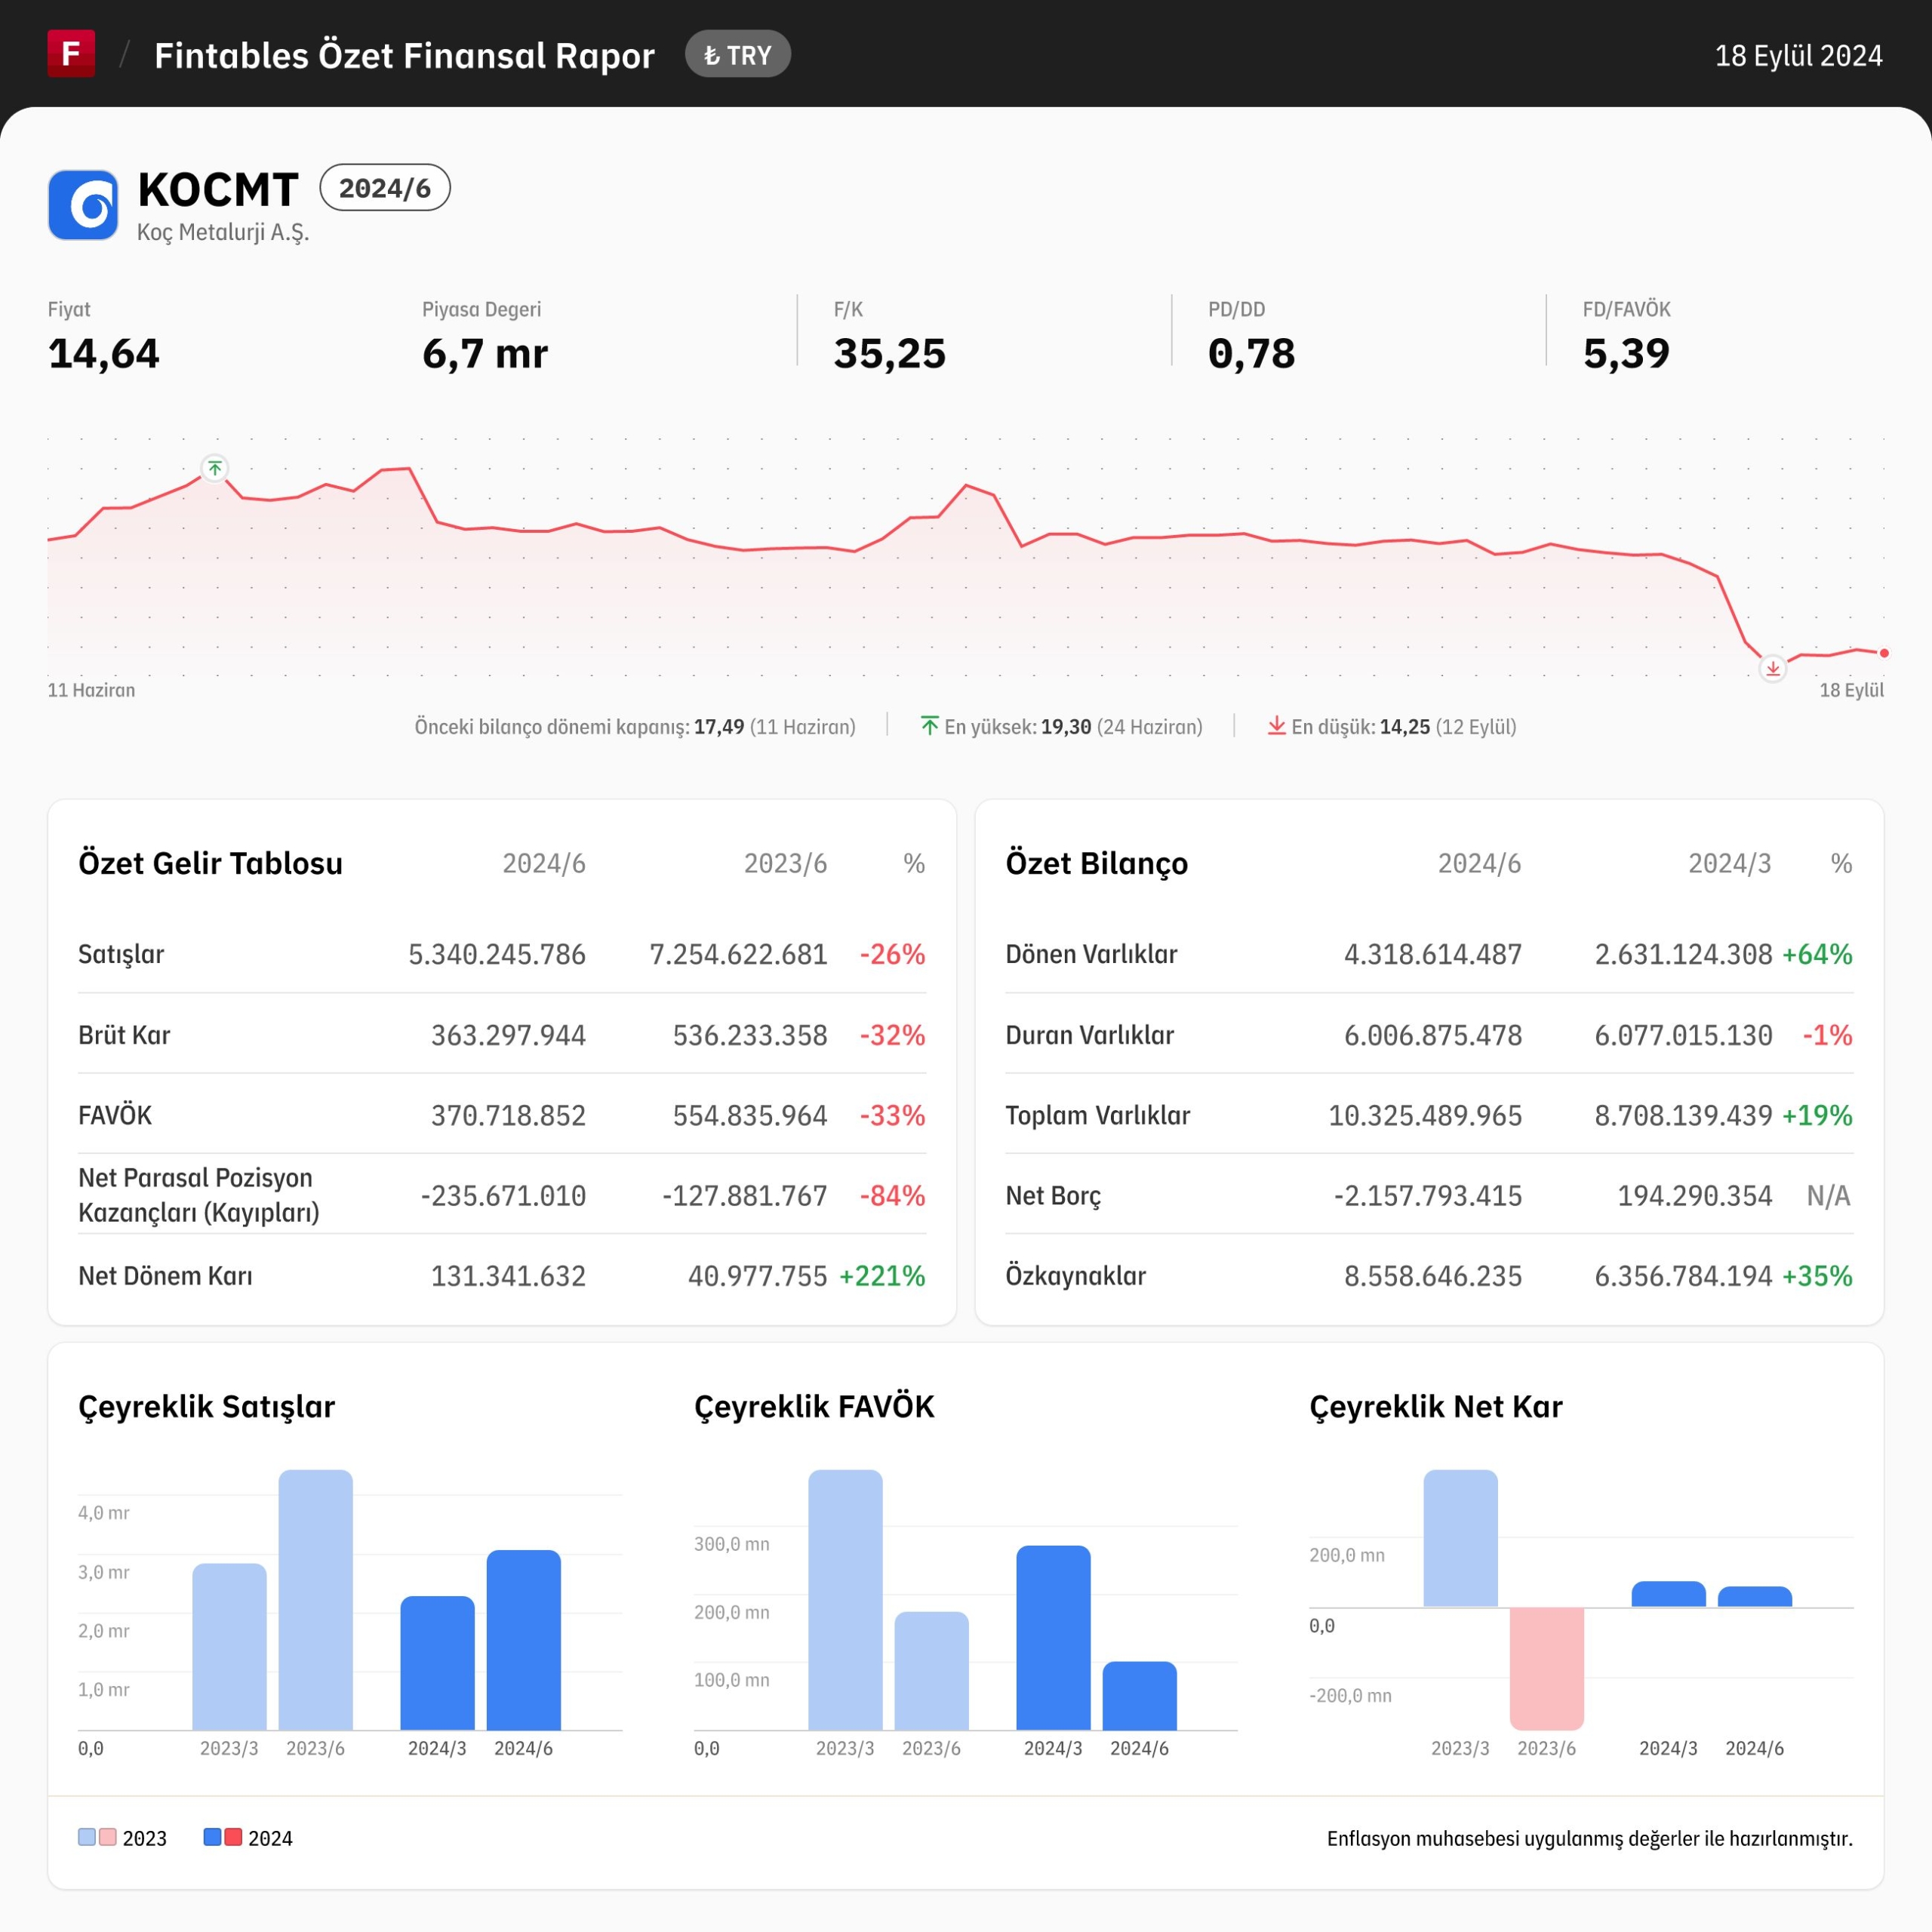The width and height of the screenshot is (1932, 1932).
Task: Click the red 2024 legend swatch
Action: [233, 1837]
